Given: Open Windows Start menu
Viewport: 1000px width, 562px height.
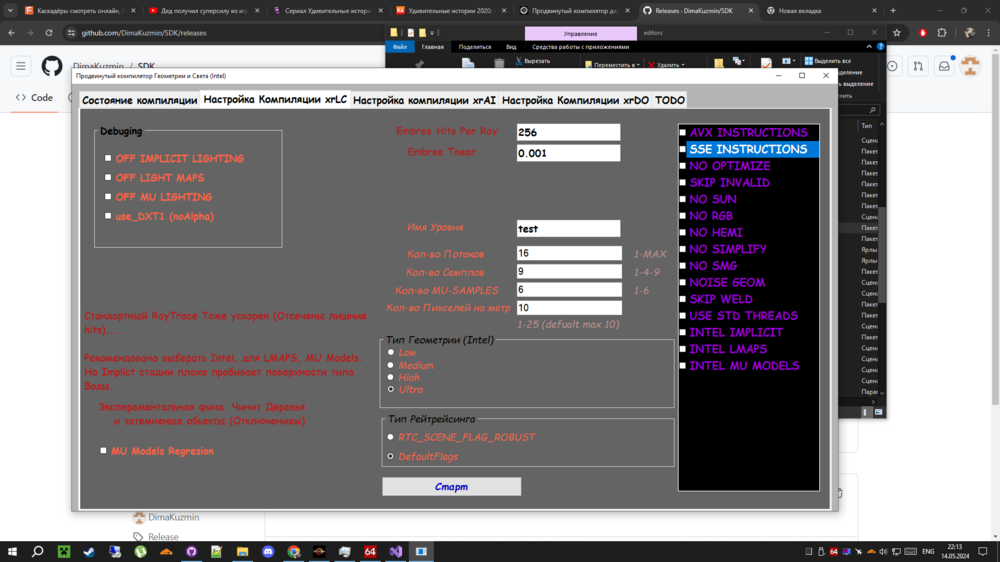Looking at the screenshot, I should (x=12, y=551).
